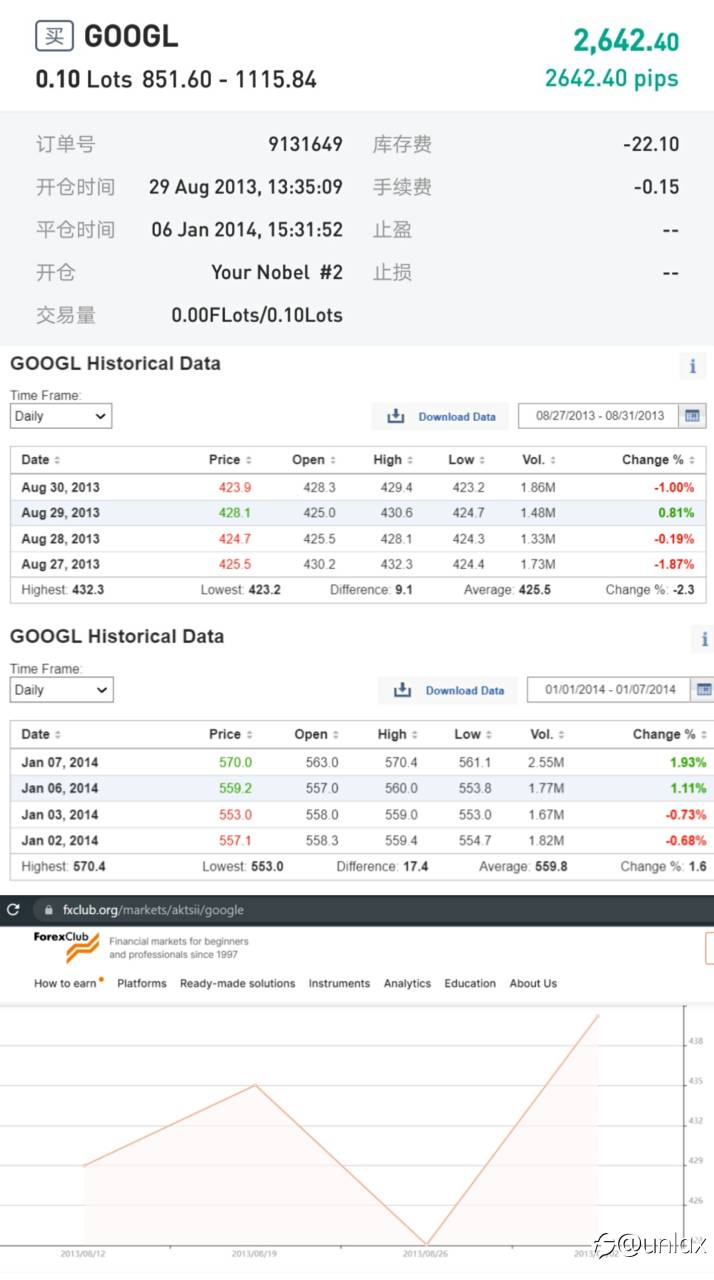The height and width of the screenshot is (1280, 714).
Task: Open calendar icon for 01/01/2014 date range
Action: click(x=703, y=689)
